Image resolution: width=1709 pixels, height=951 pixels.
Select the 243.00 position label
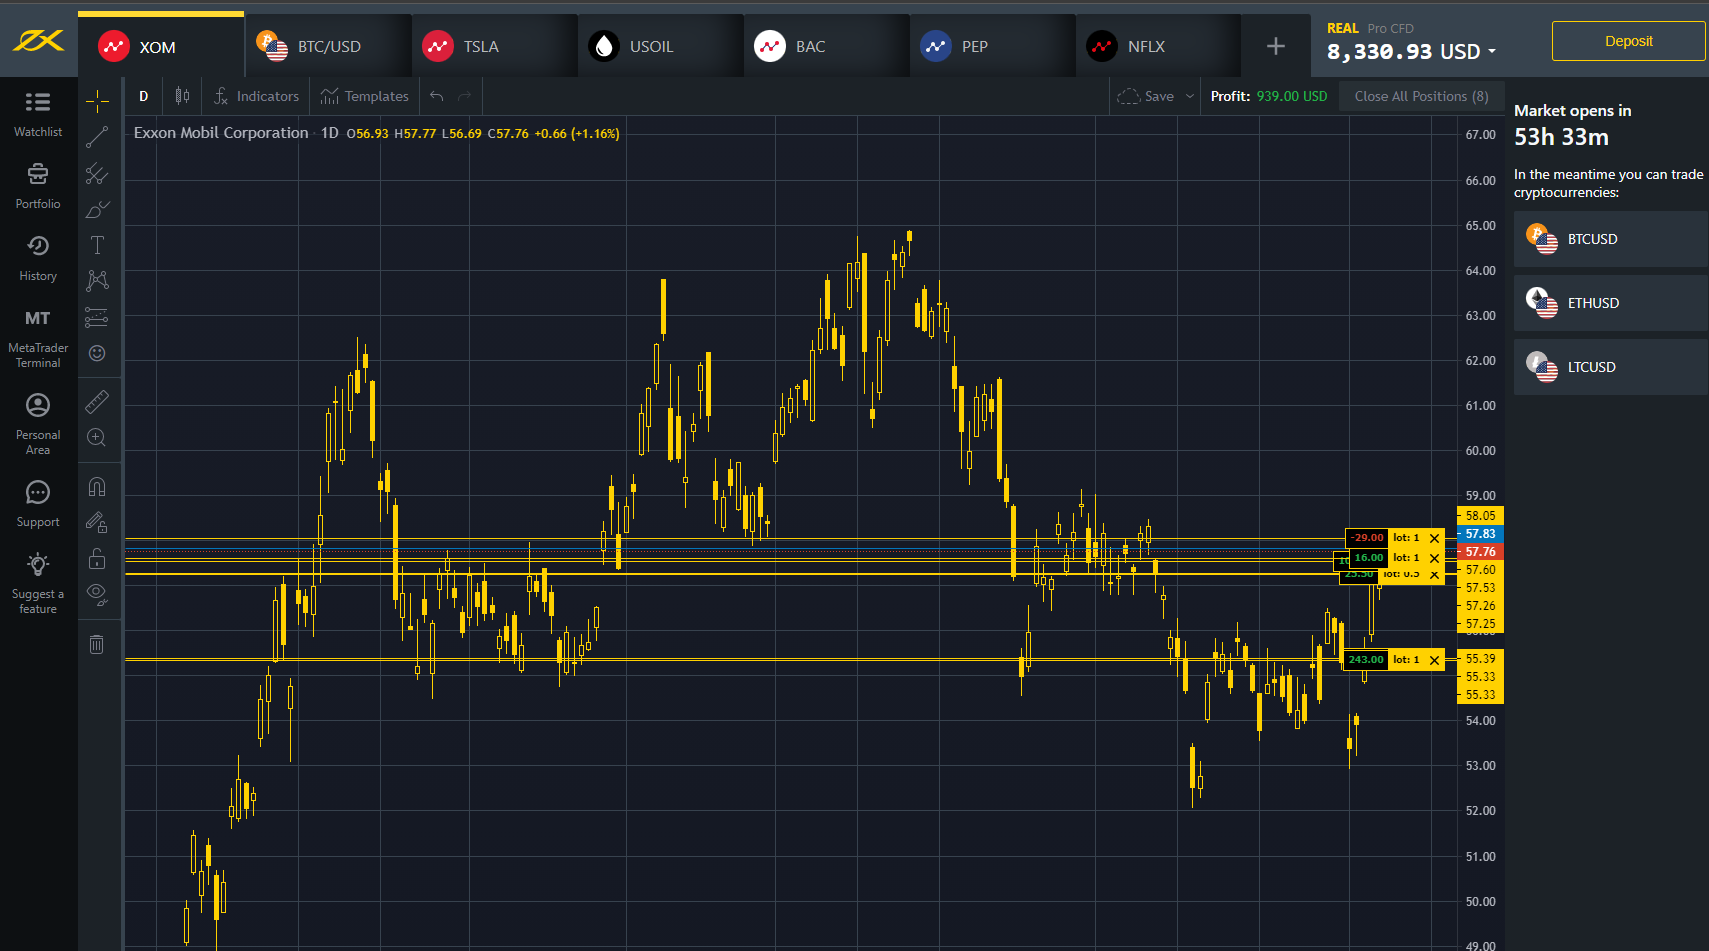point(1366,660)
